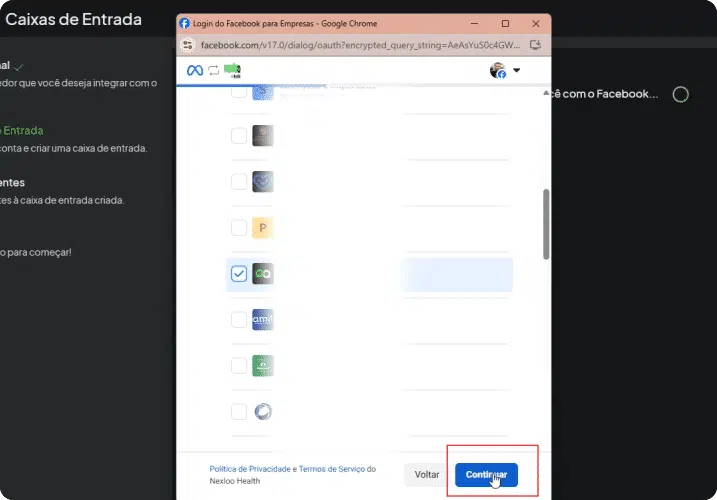The image size is (717, 500).
Task: Click the Continuar button
Action: coord(486,475)
